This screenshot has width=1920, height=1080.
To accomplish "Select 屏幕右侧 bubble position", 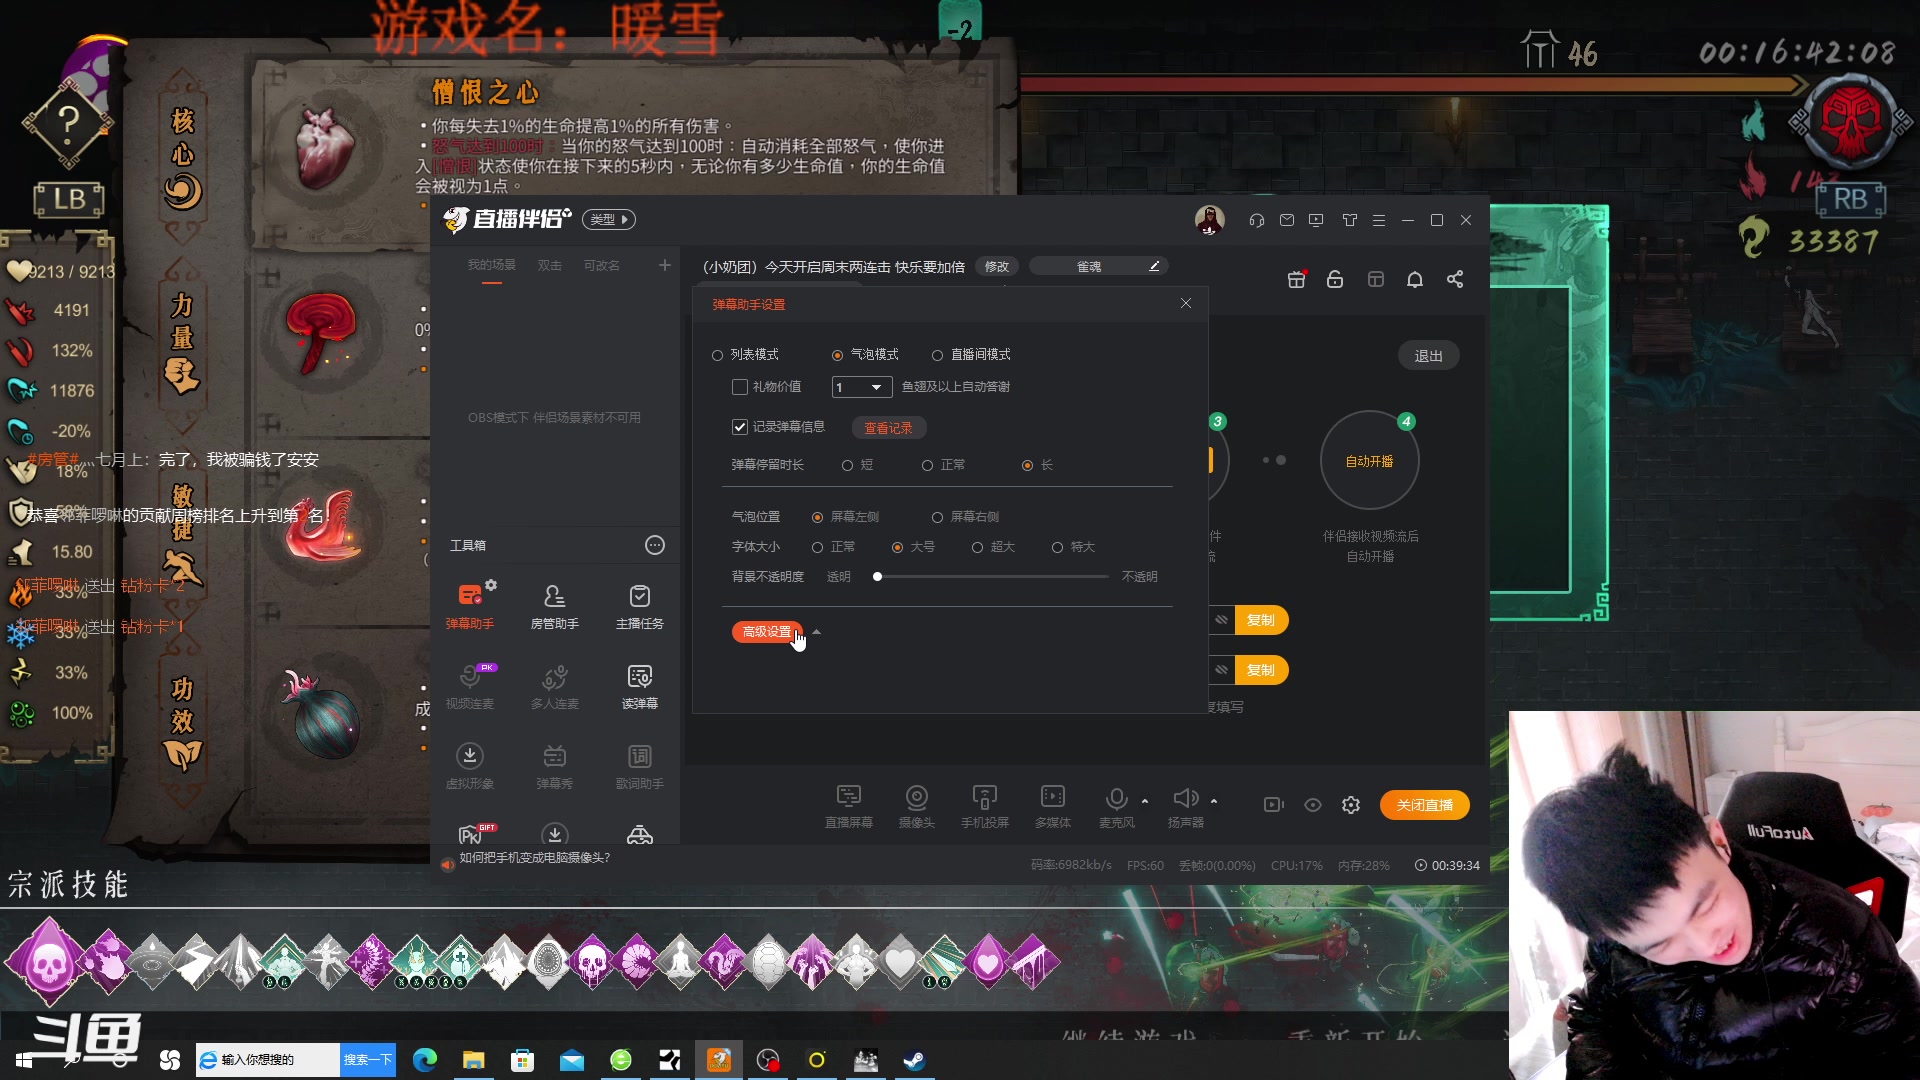I will click(937, 517).
